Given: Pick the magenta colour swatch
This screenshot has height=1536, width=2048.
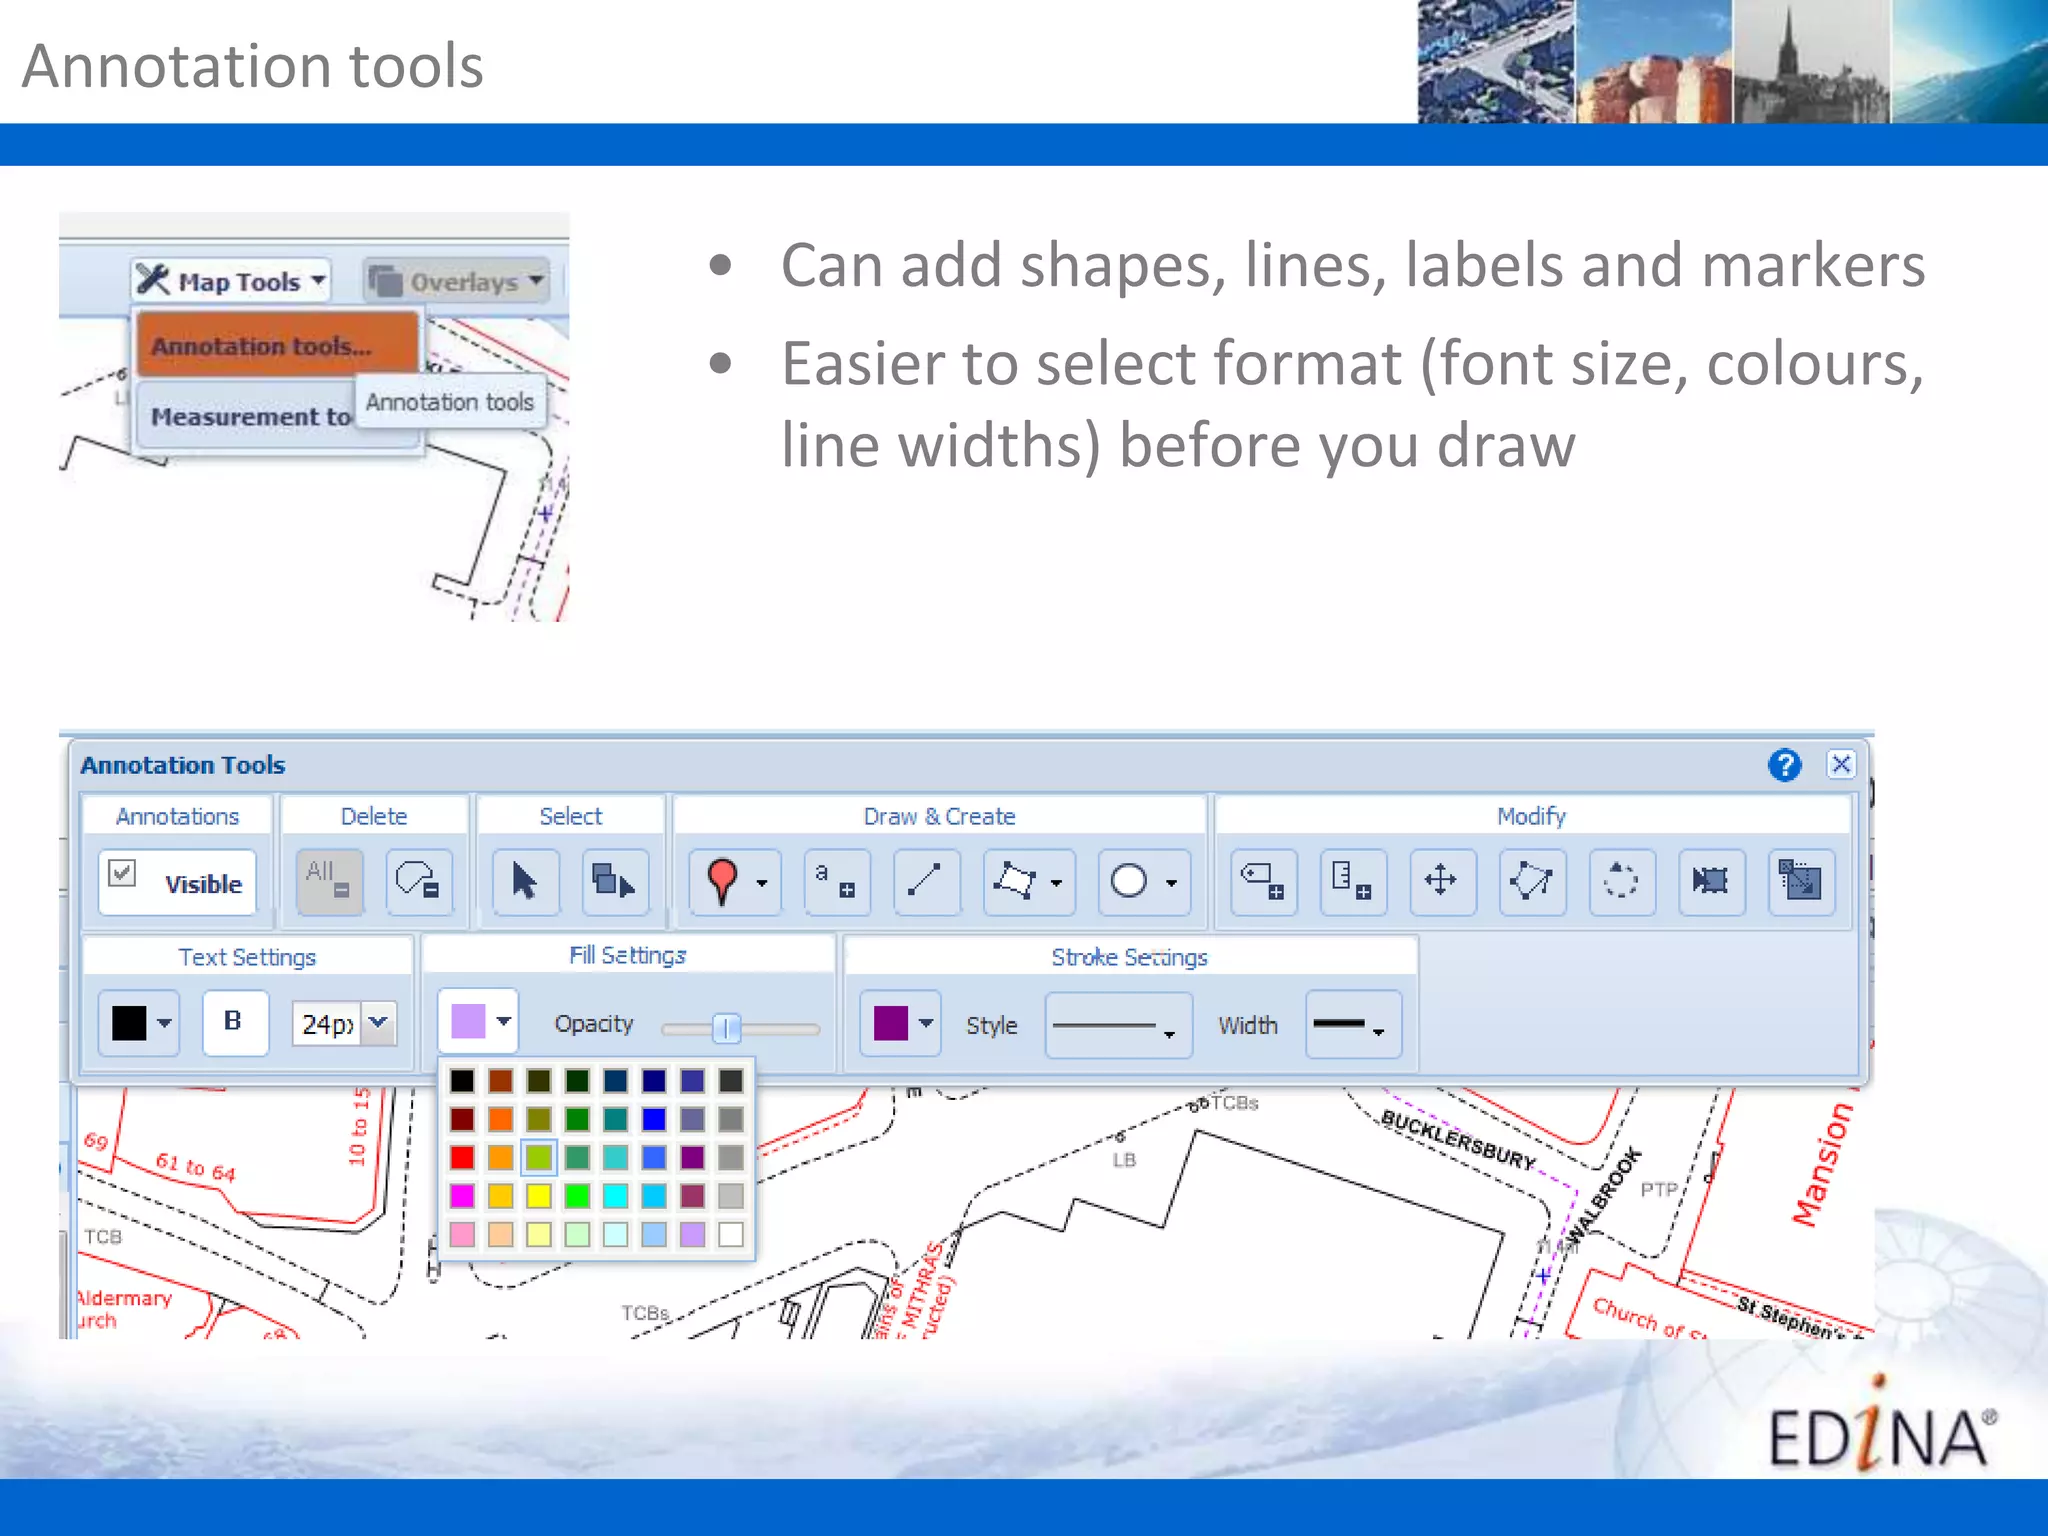Looking at the screenshot, I should coord(462,1196).
